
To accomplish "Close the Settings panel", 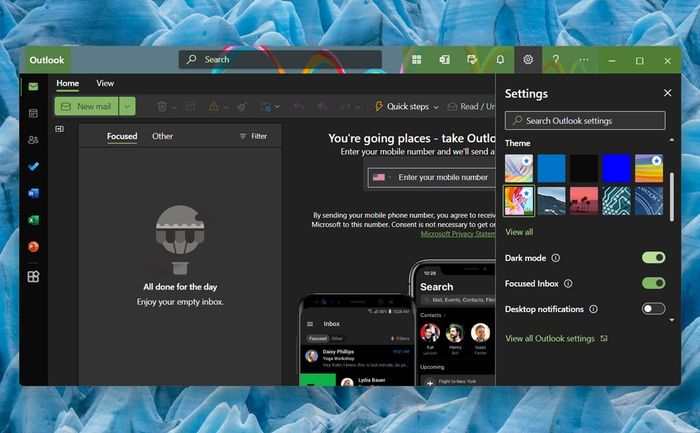I will click(667, 93).
